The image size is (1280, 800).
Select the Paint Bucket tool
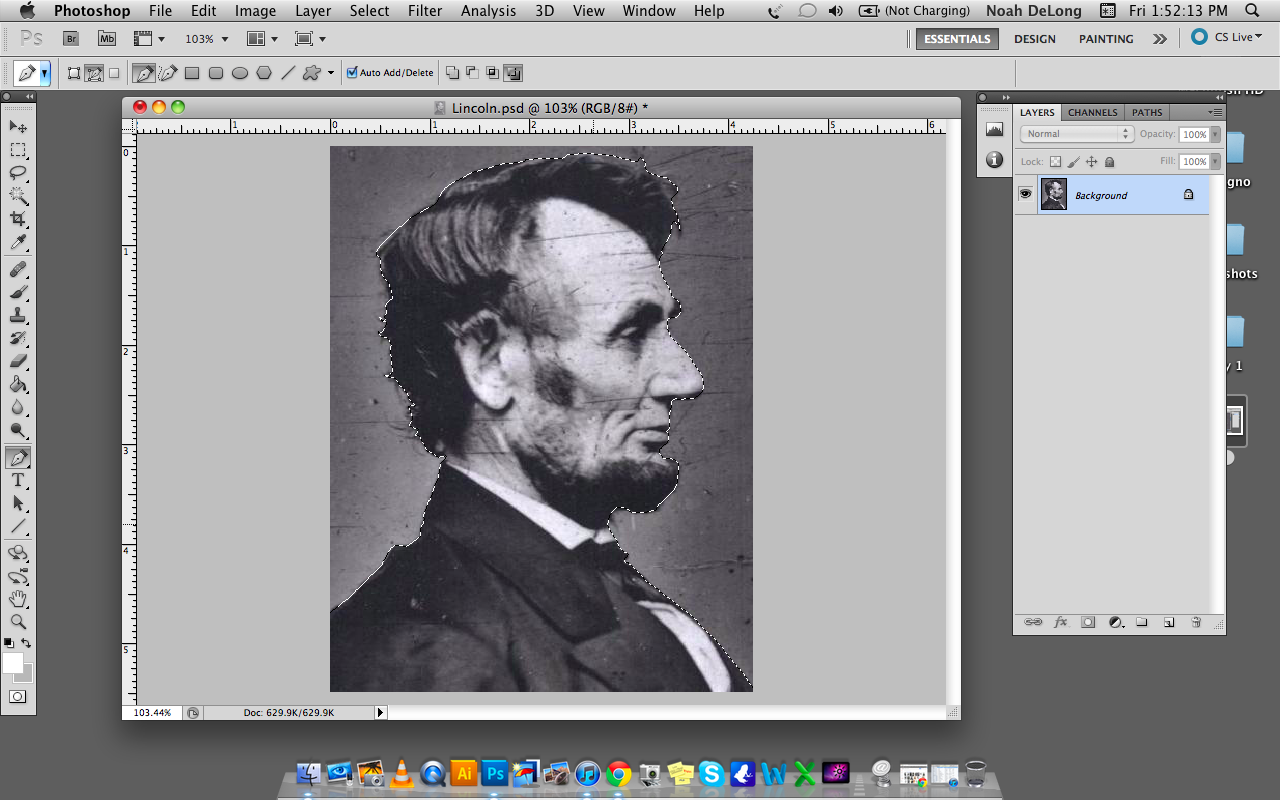18,385
